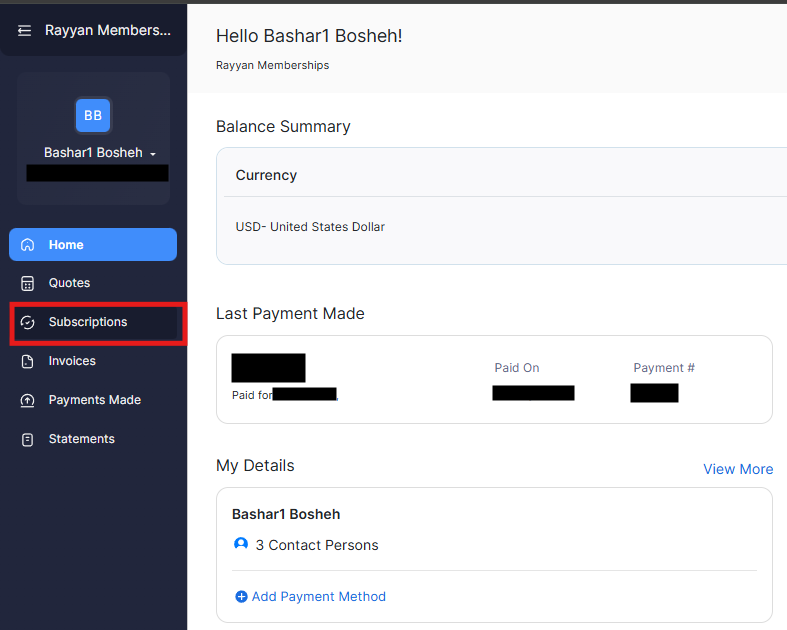The image size is (787, 630).
Task: Select the 3 Contact Persons text
Action: (x=317, y=545)
